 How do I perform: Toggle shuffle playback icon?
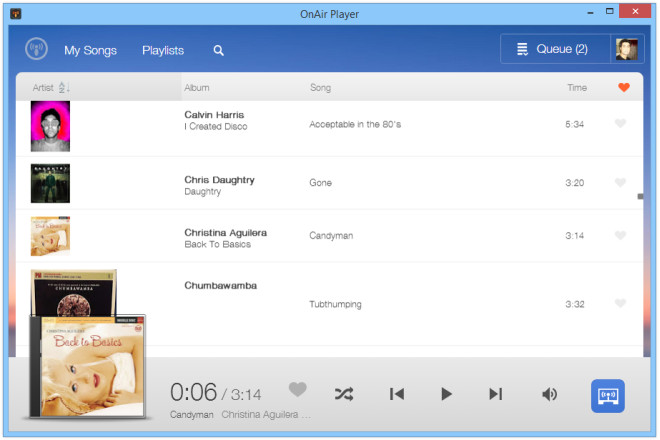coord(344,394)
